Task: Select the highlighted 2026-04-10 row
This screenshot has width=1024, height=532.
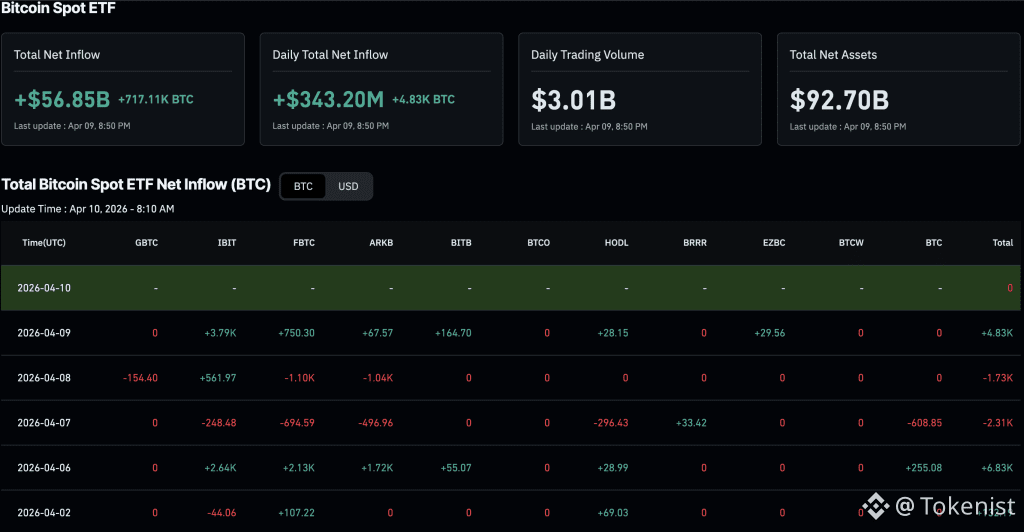Action: tap(44, 288)
